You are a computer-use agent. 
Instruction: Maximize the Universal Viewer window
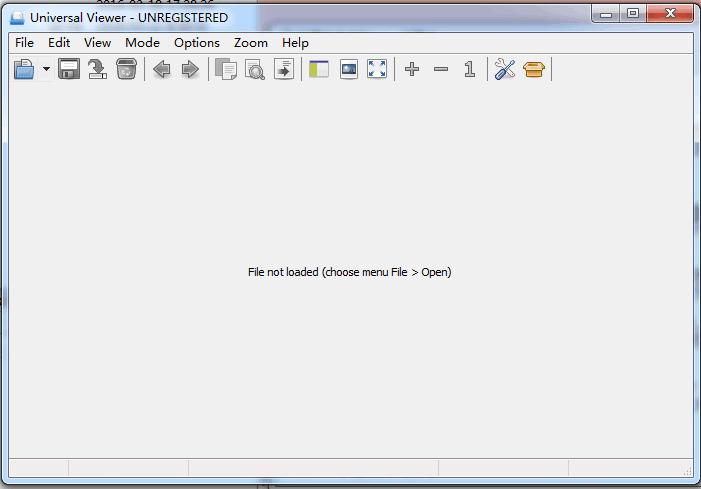[x=633, y=14]
